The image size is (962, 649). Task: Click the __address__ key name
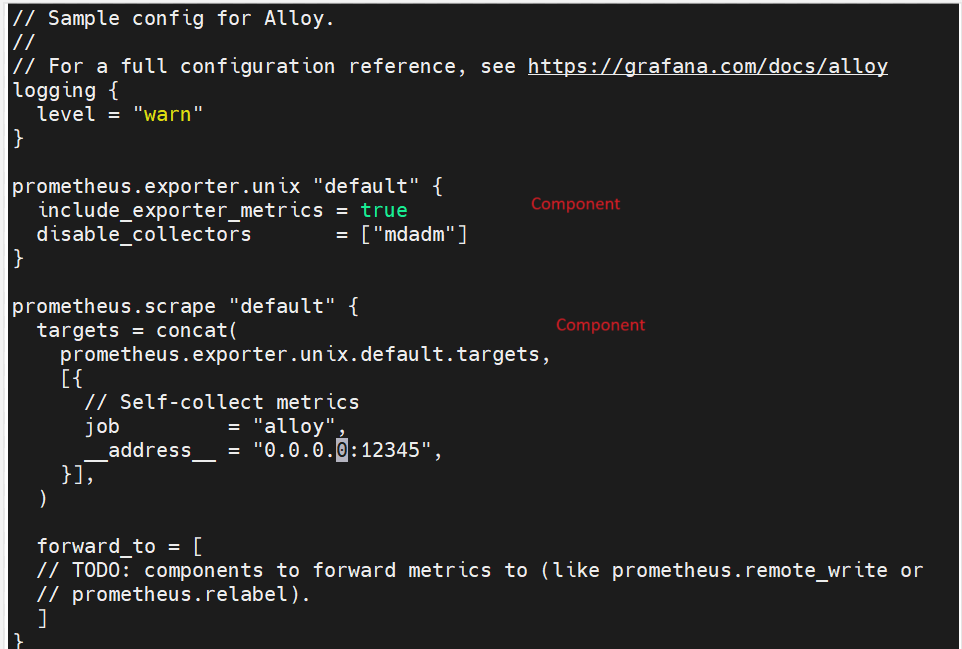(x=150, y=451)
